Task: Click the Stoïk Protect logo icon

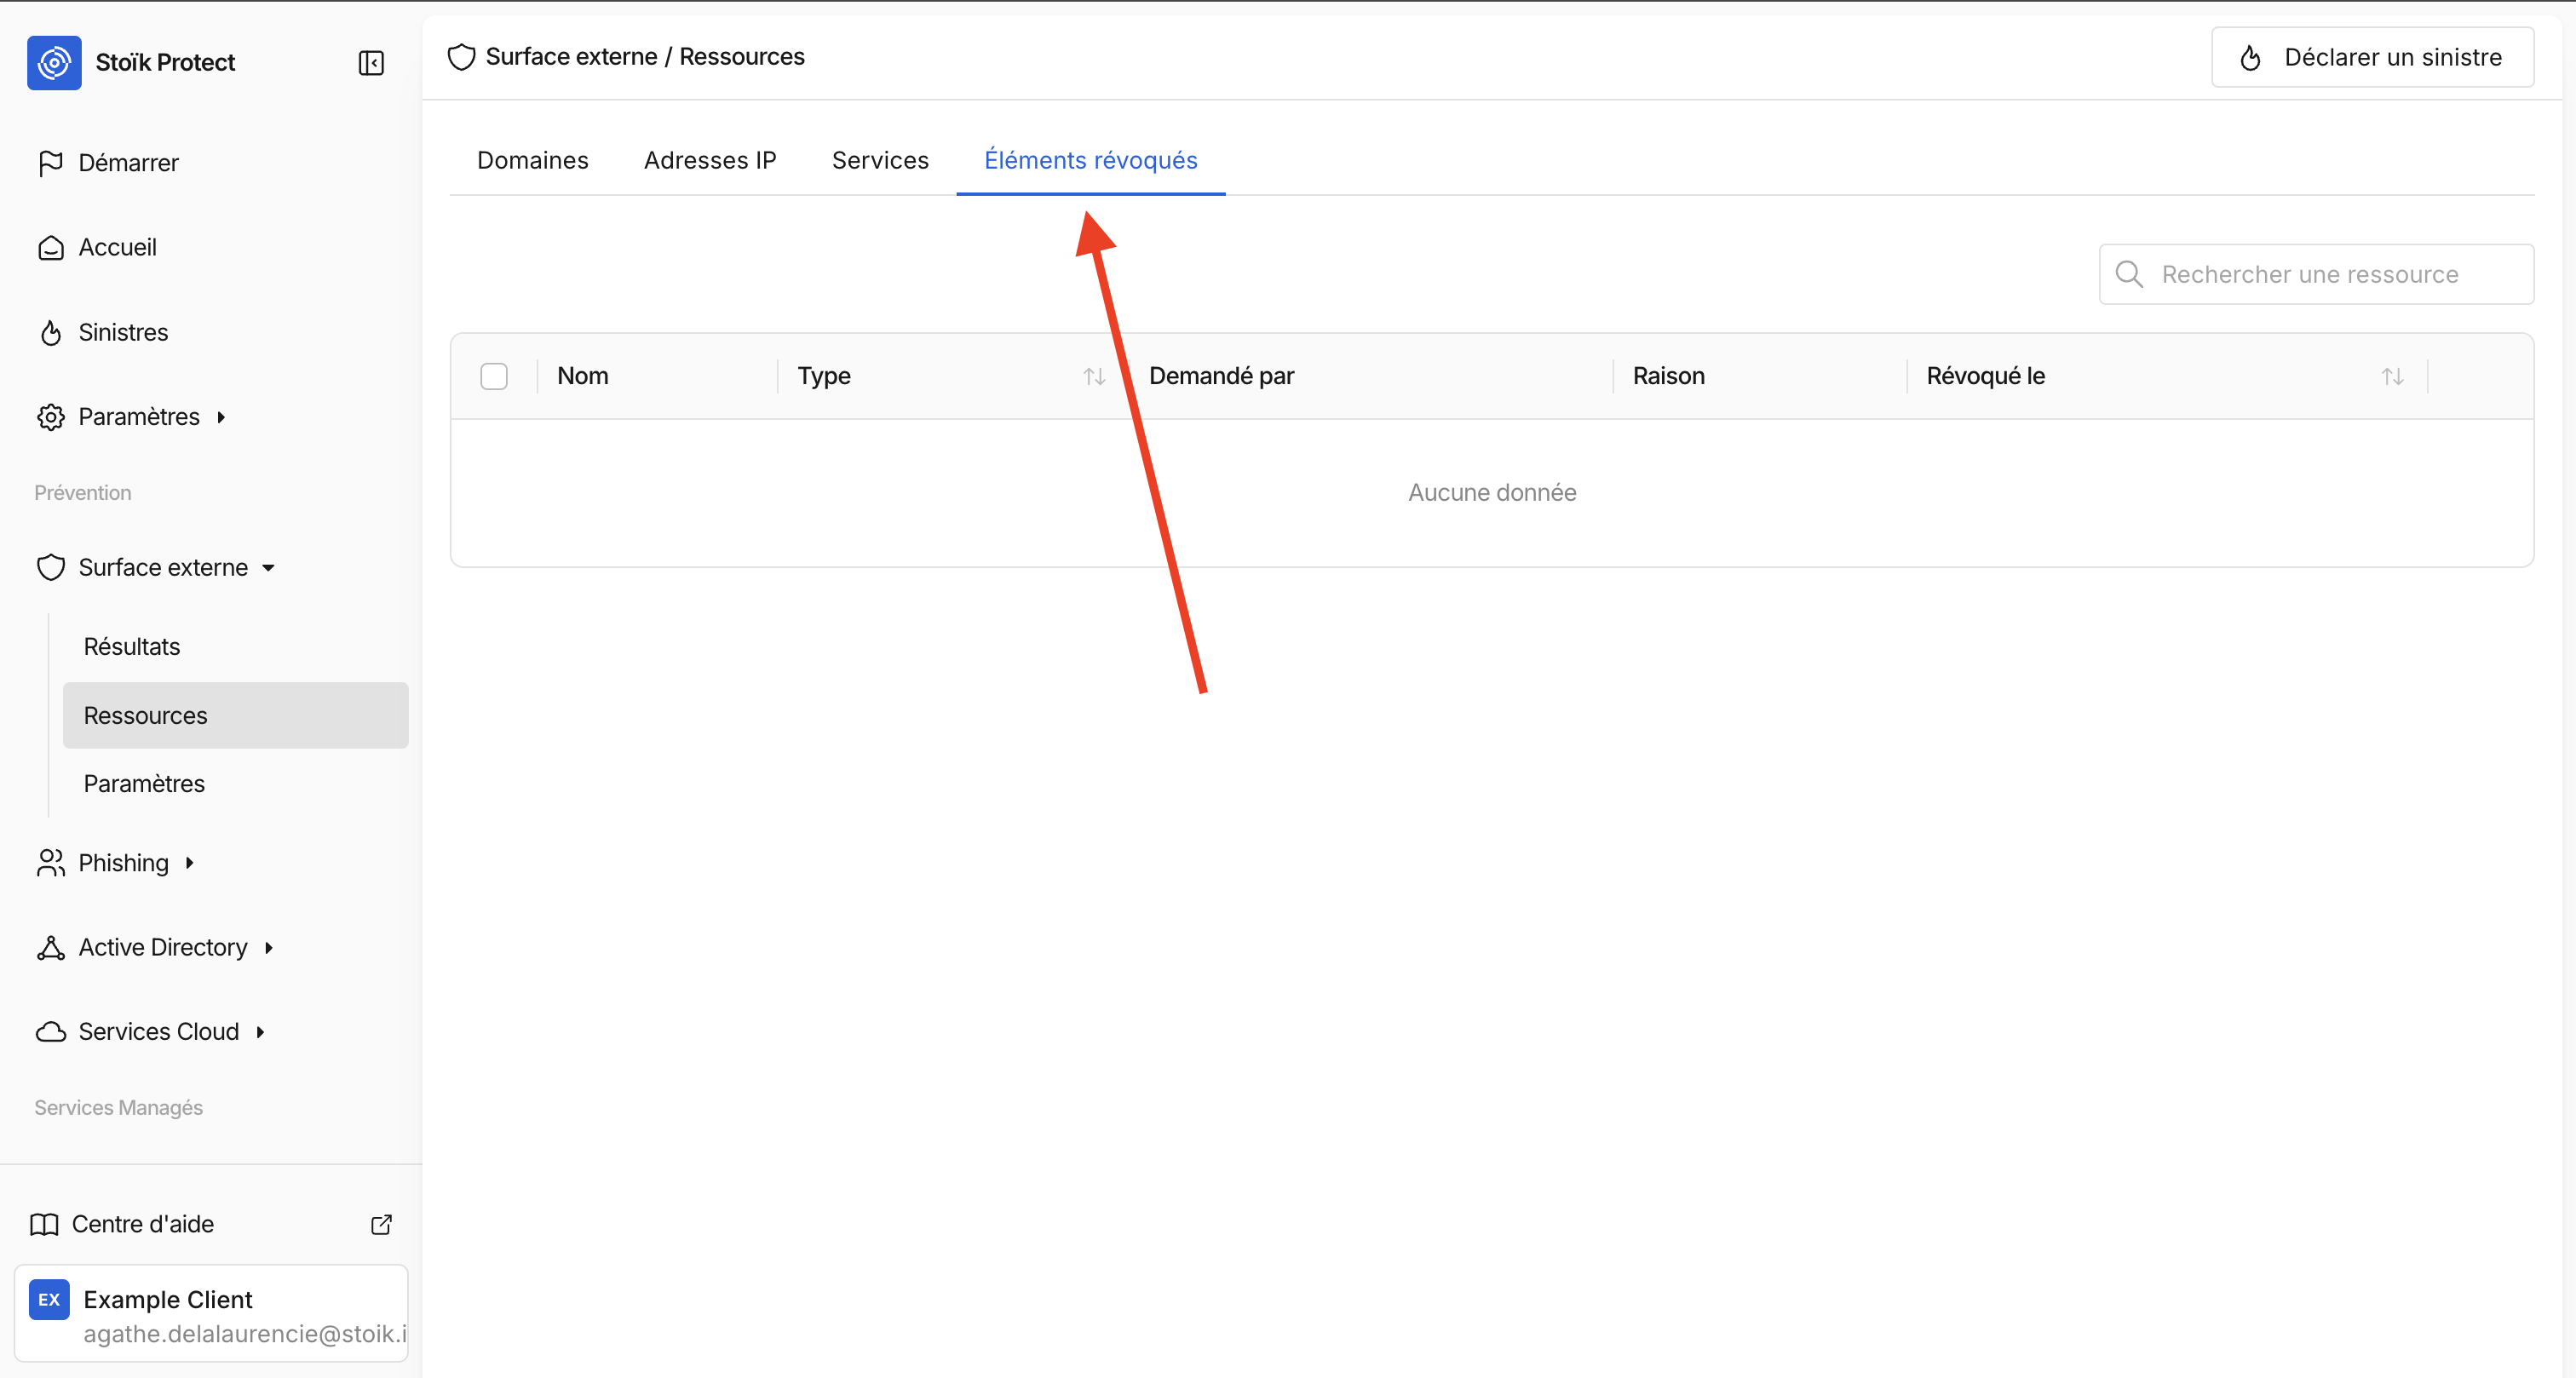Action: pyautogui.click(x=54, y=62)
